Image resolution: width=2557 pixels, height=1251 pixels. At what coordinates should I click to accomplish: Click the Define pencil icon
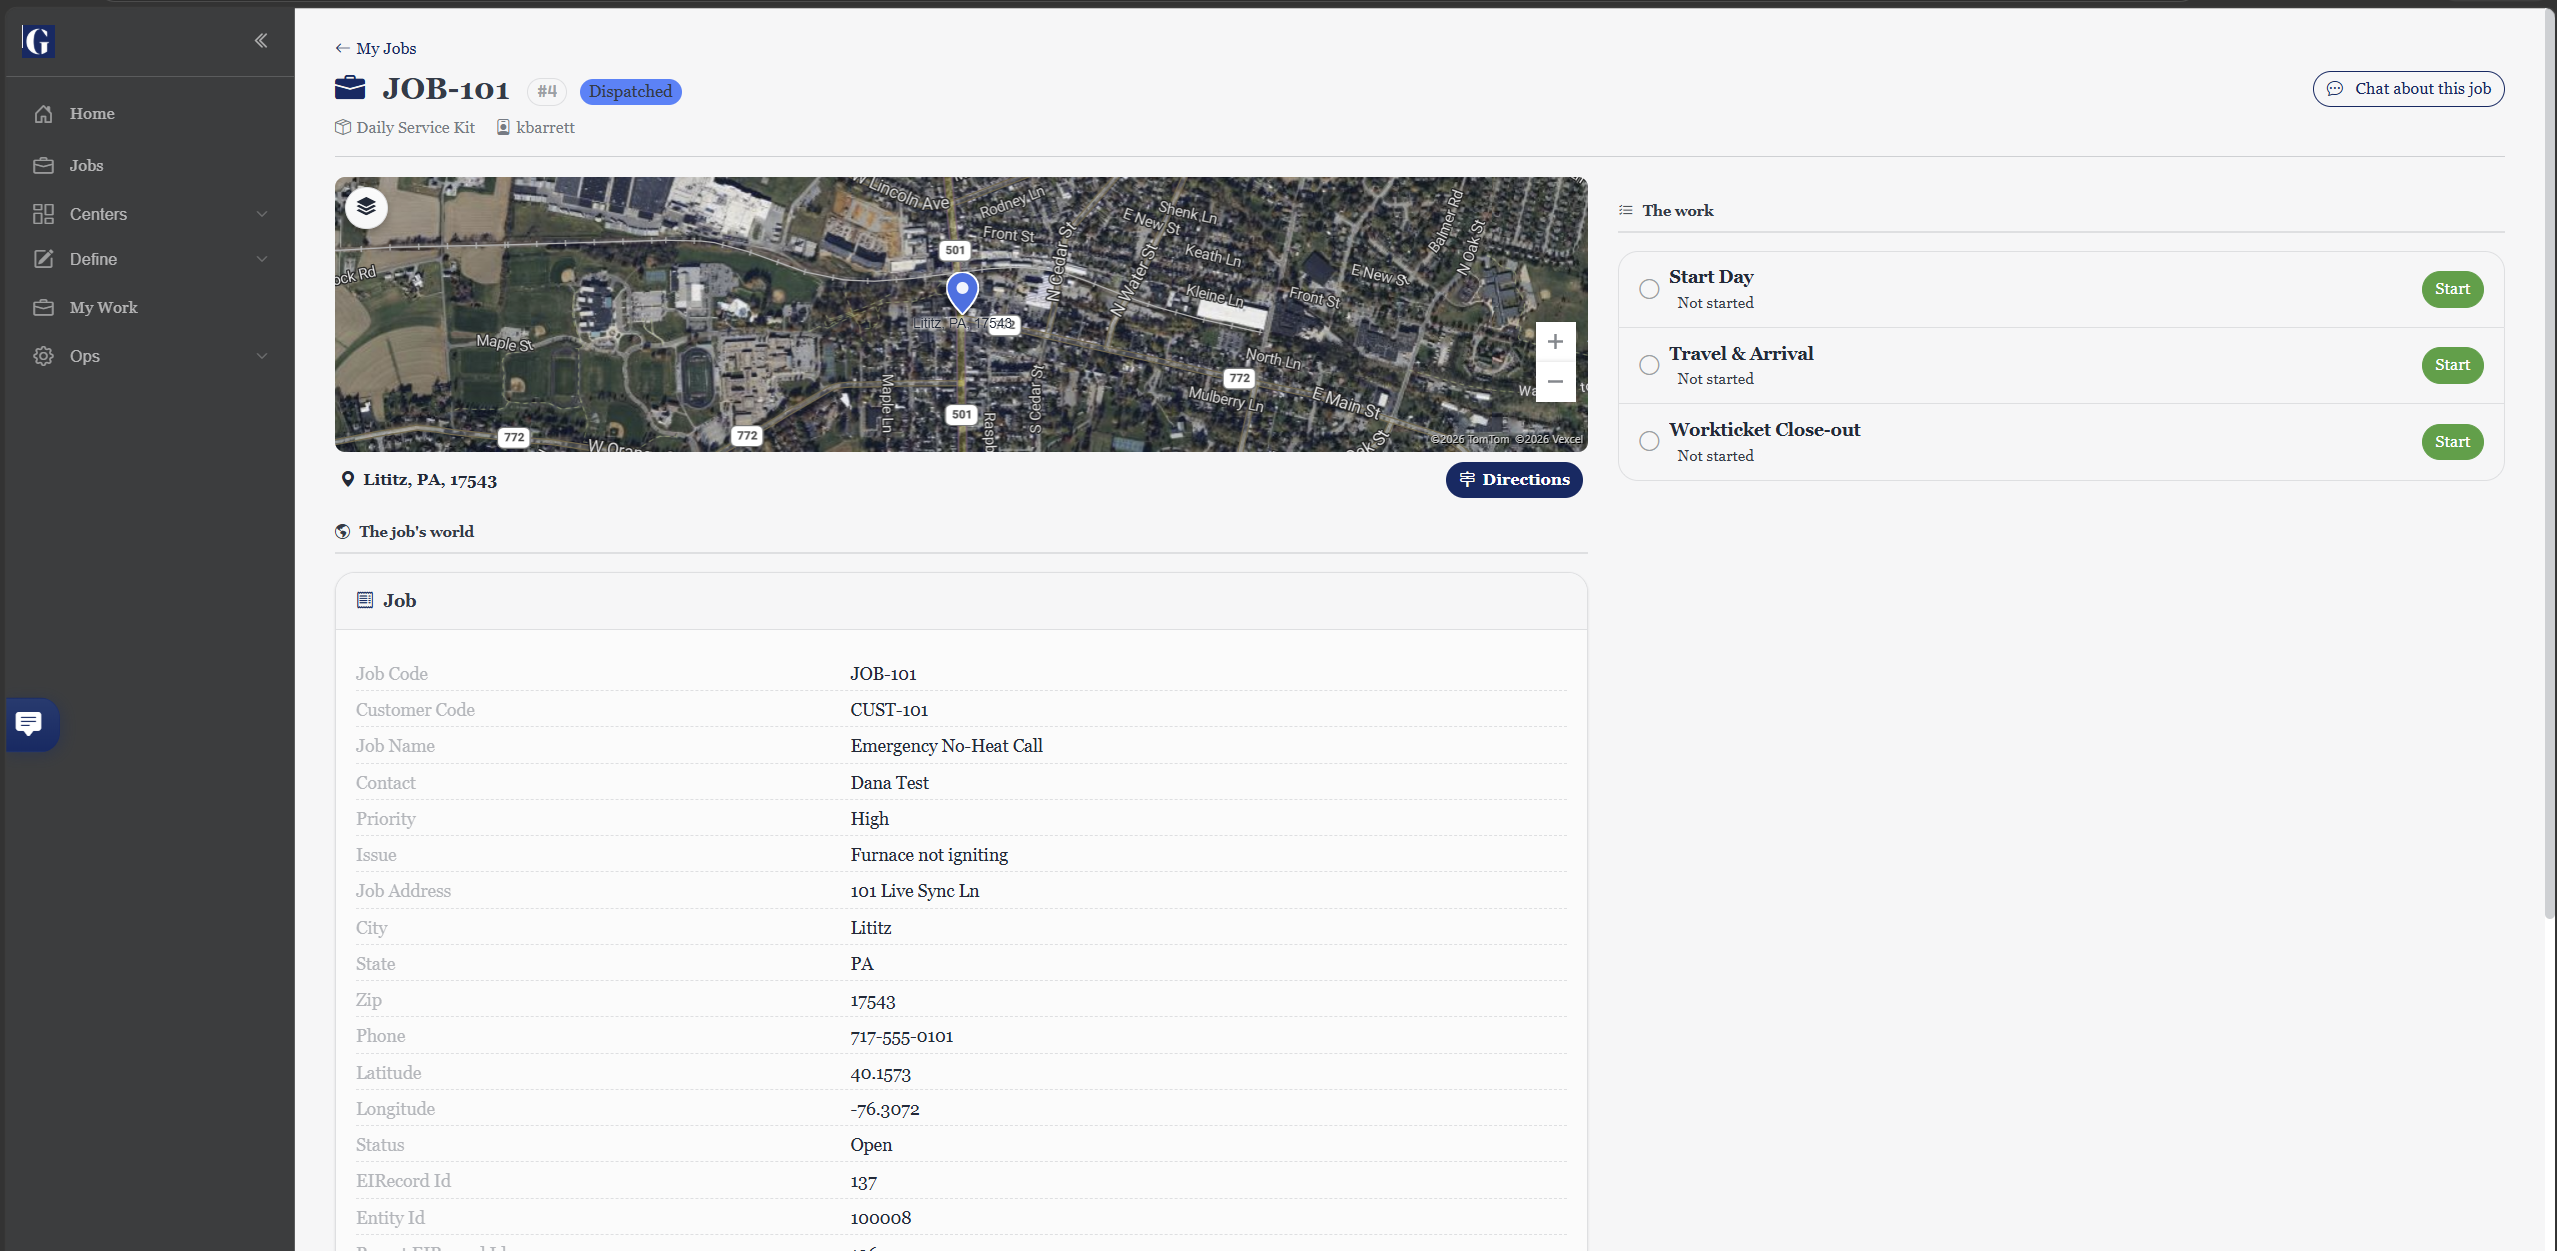pyautogui.click(x=43, y=259)
